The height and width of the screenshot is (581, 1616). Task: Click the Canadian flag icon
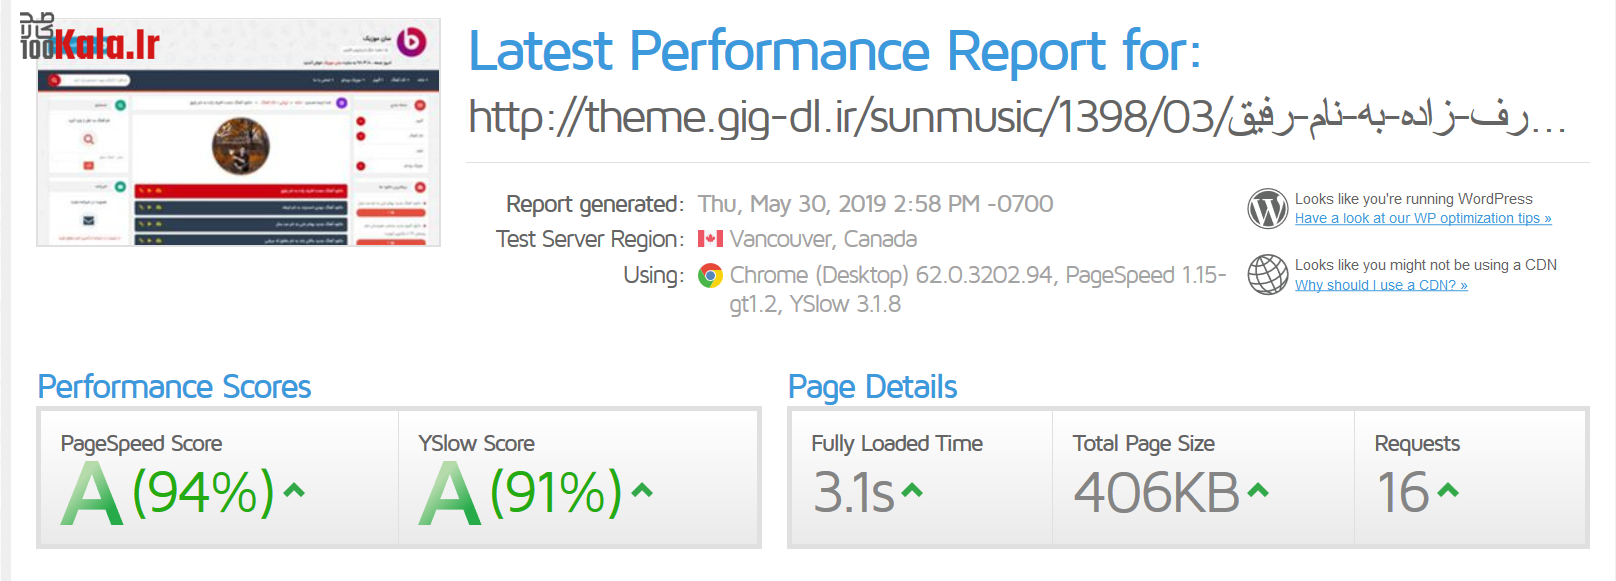coord(710,239)
